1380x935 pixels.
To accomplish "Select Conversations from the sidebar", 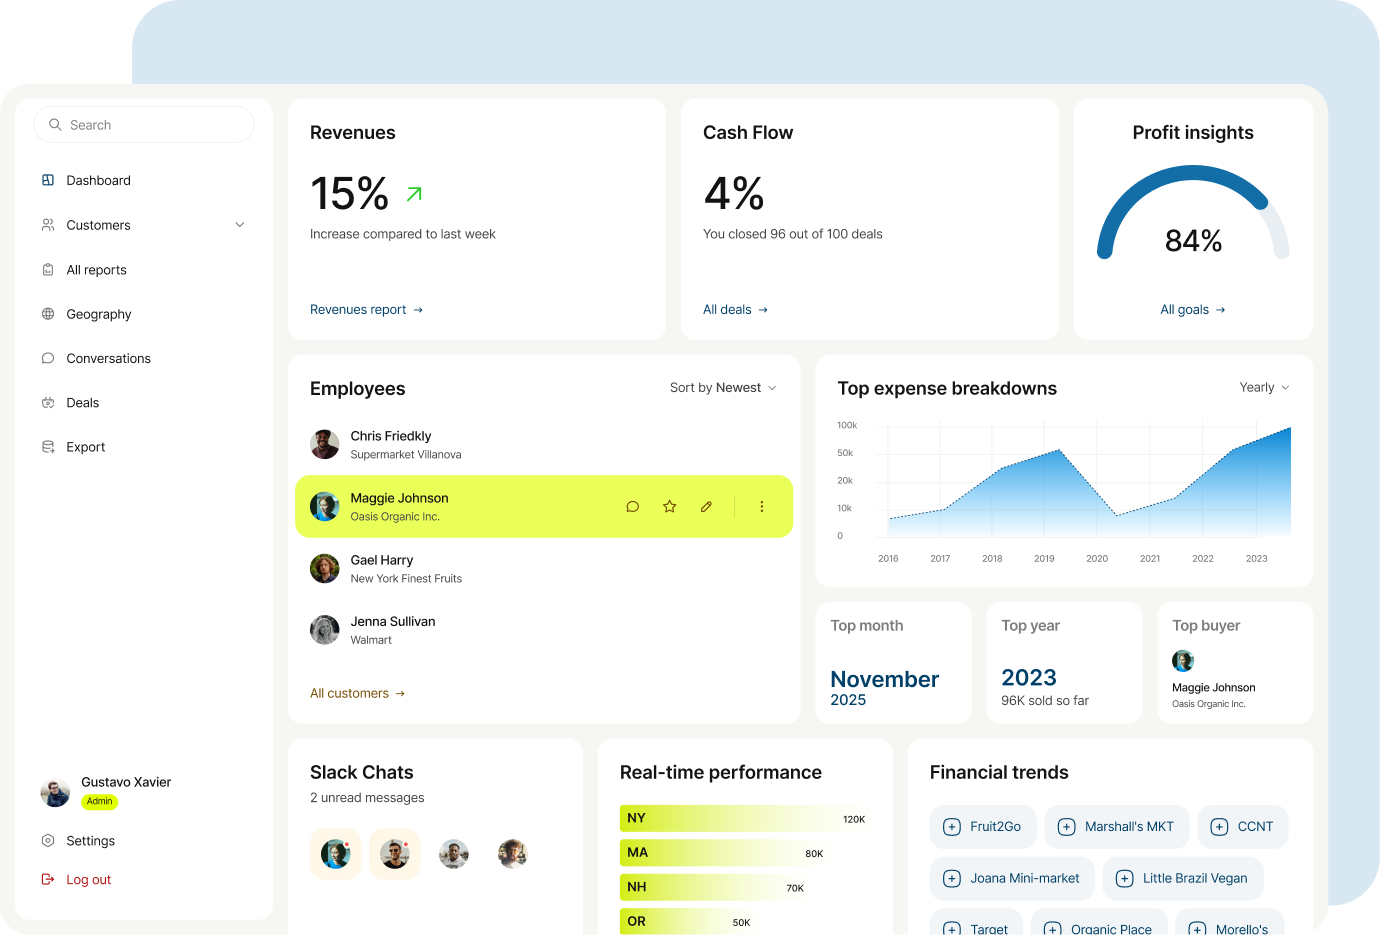I will coord(108,358).
